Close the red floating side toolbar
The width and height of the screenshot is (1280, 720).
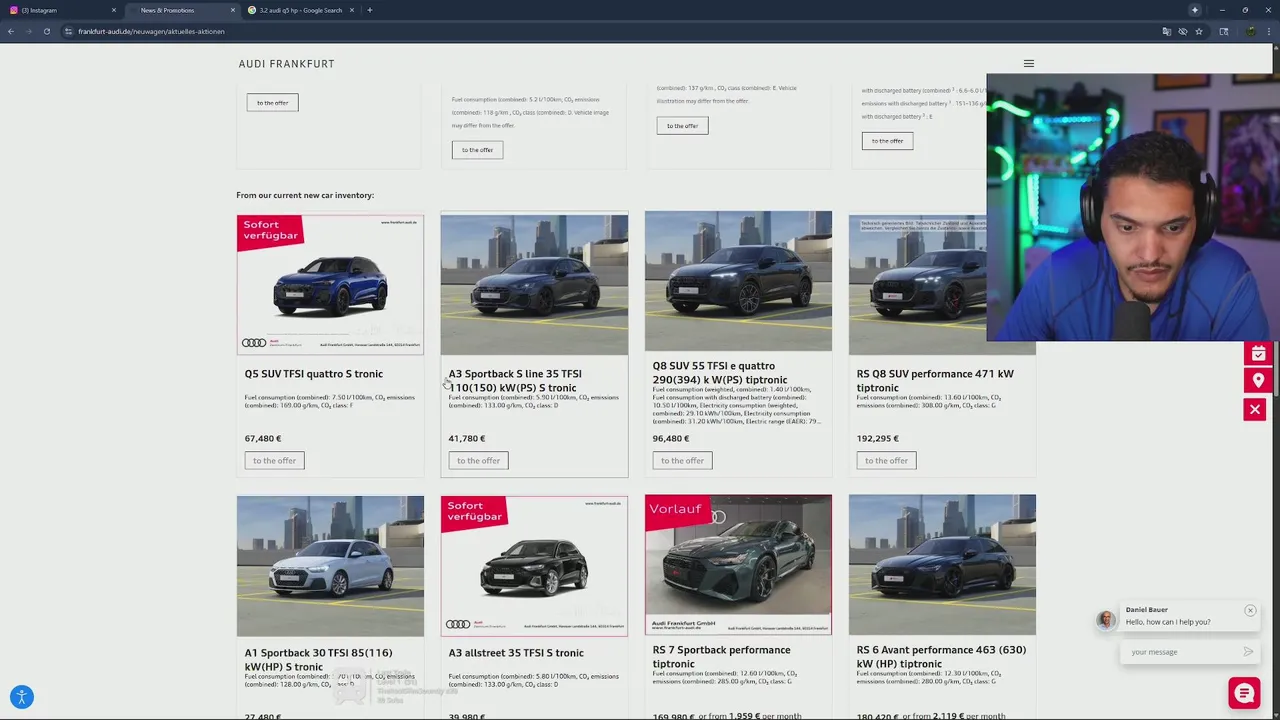point(1255,409)
